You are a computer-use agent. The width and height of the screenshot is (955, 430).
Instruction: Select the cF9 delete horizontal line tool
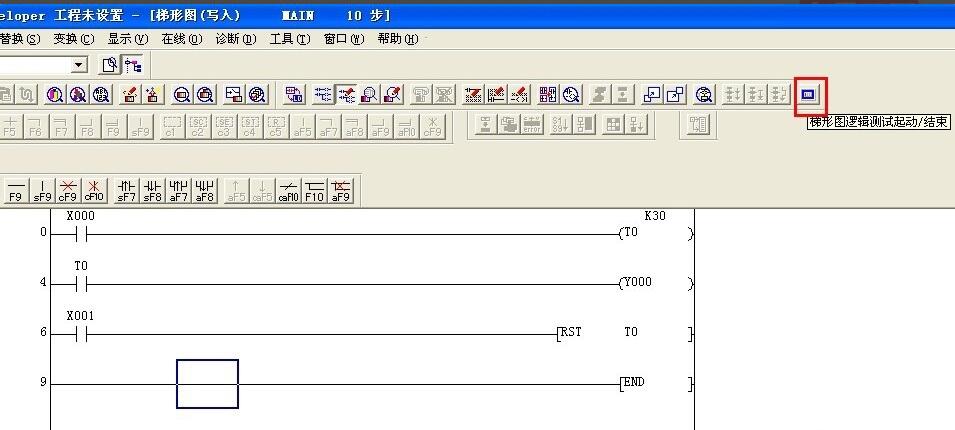point(68,190)
